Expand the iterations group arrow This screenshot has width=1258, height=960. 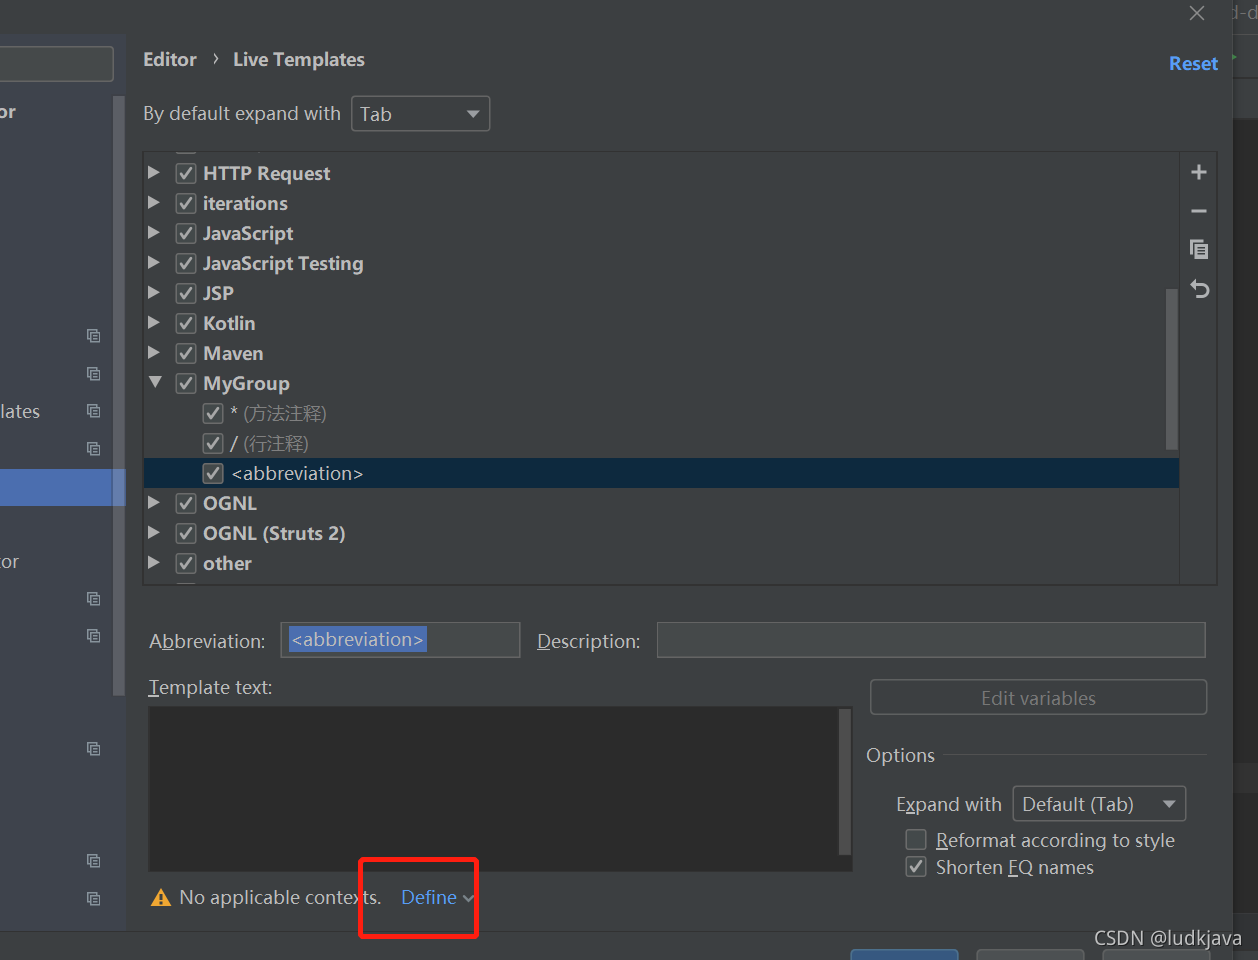click(x=154, y=202)
